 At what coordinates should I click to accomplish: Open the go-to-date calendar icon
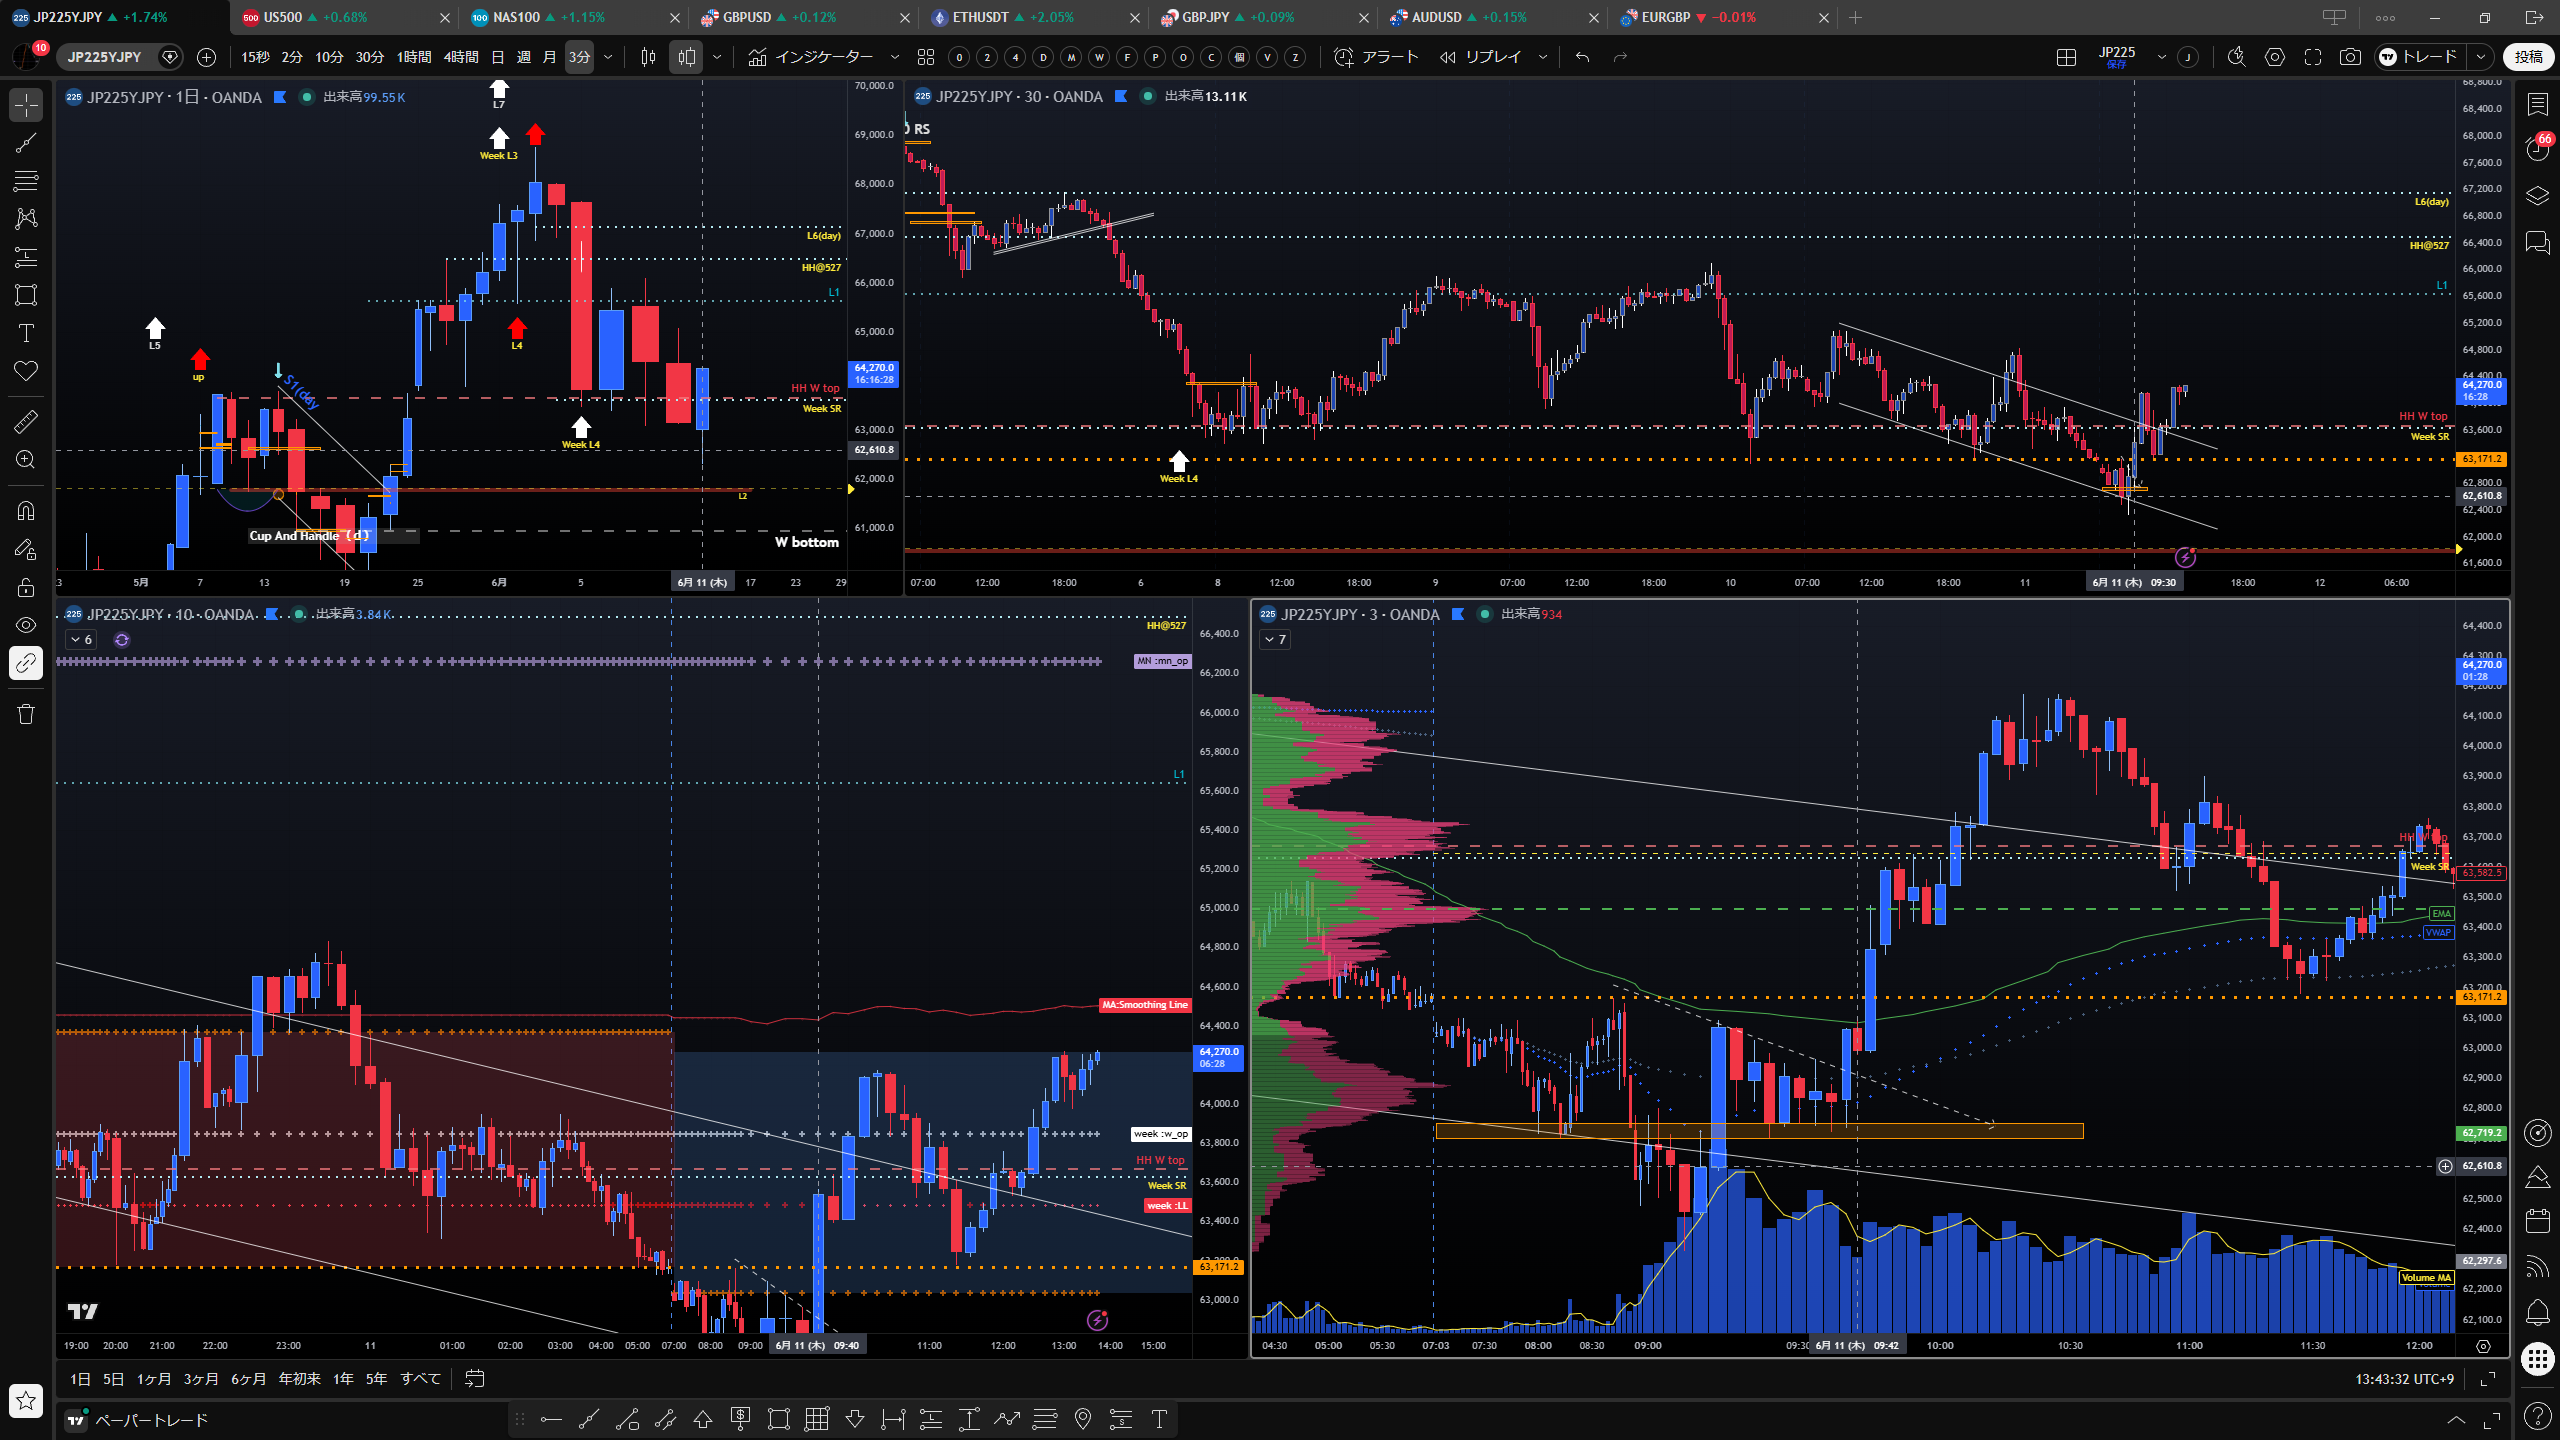point(475,1379)
